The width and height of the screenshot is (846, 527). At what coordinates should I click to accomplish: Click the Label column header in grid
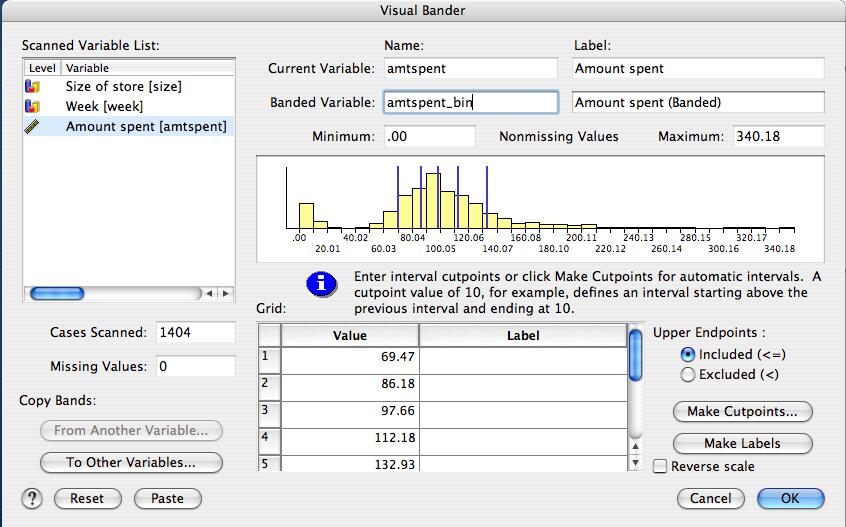pyautogui.click(x=523, y=336)
